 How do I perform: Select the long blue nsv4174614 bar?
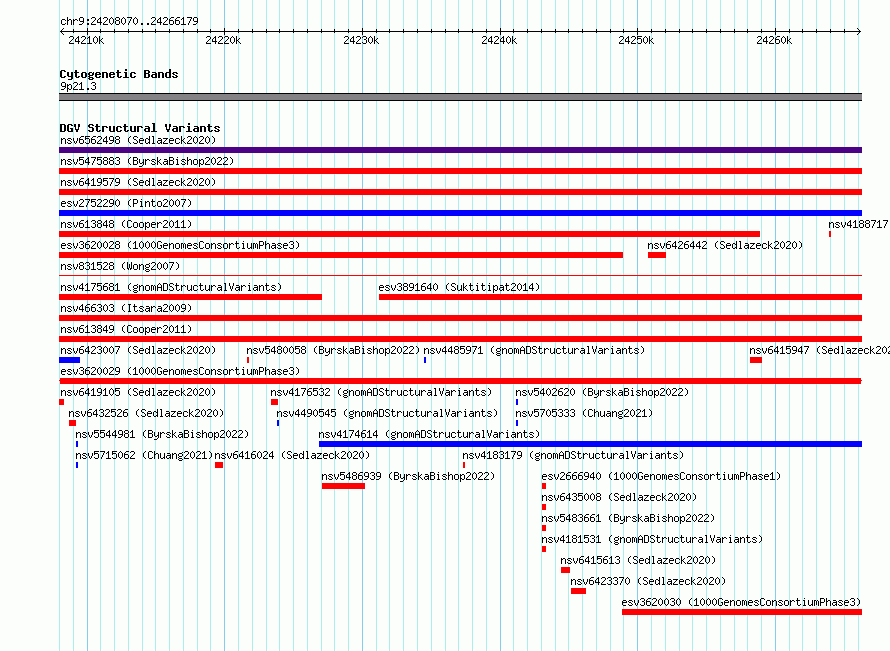click(x=590, y=444)
